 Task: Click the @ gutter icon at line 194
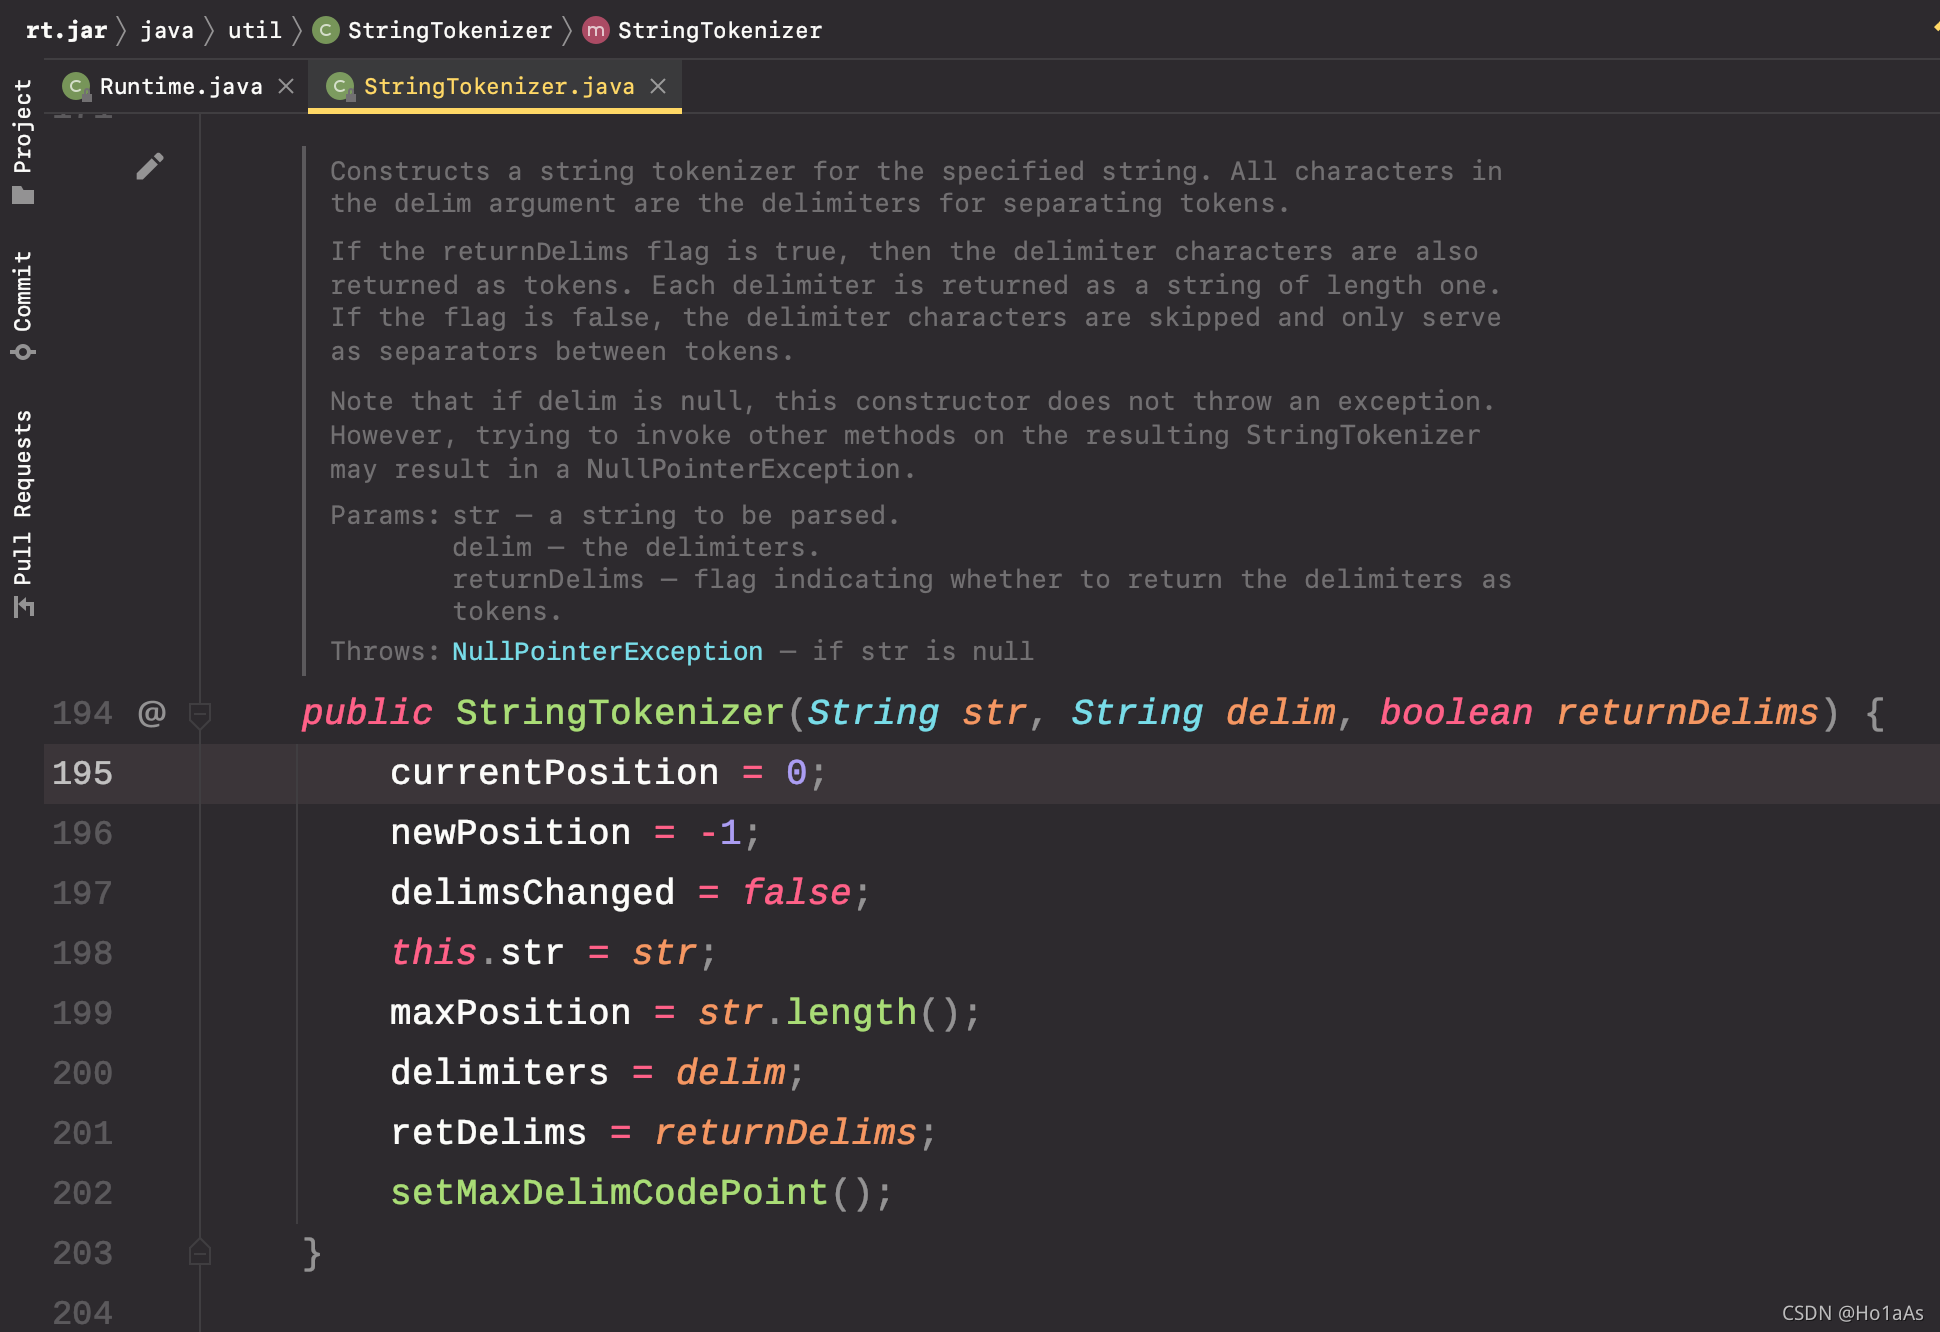pos(152,713)
